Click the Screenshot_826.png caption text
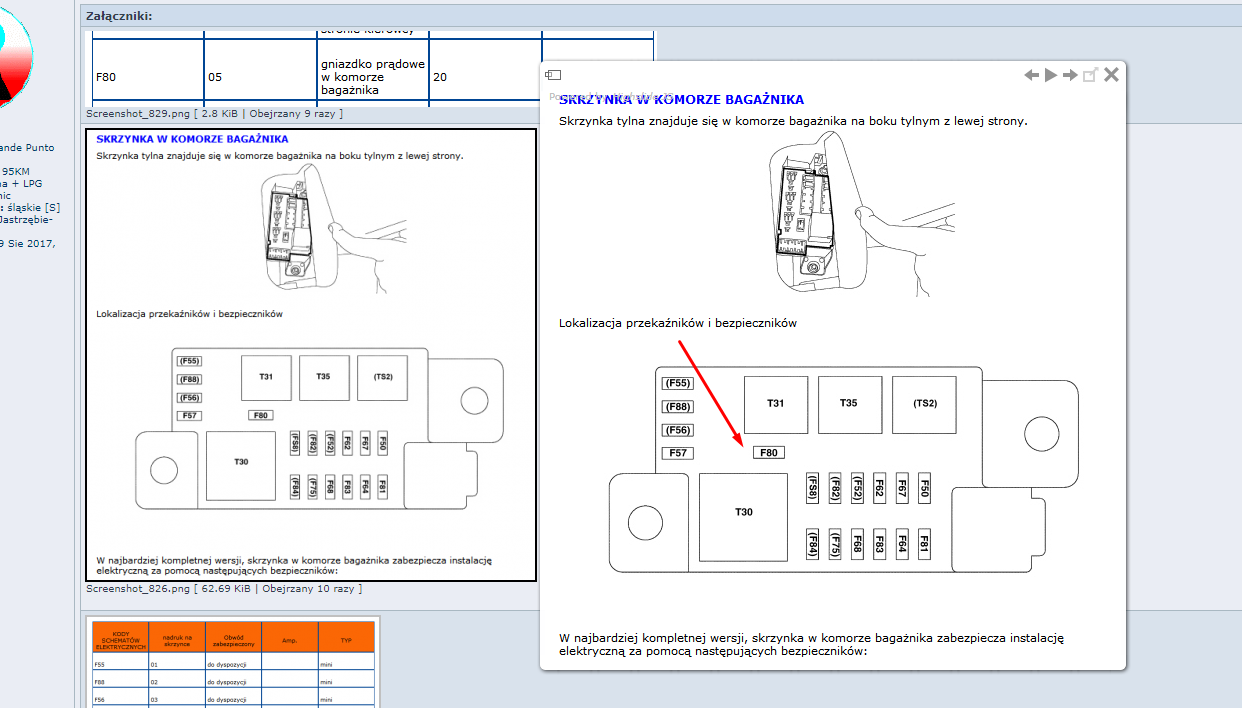Viewport: 1242px width, 708px height. coord(137,589)
